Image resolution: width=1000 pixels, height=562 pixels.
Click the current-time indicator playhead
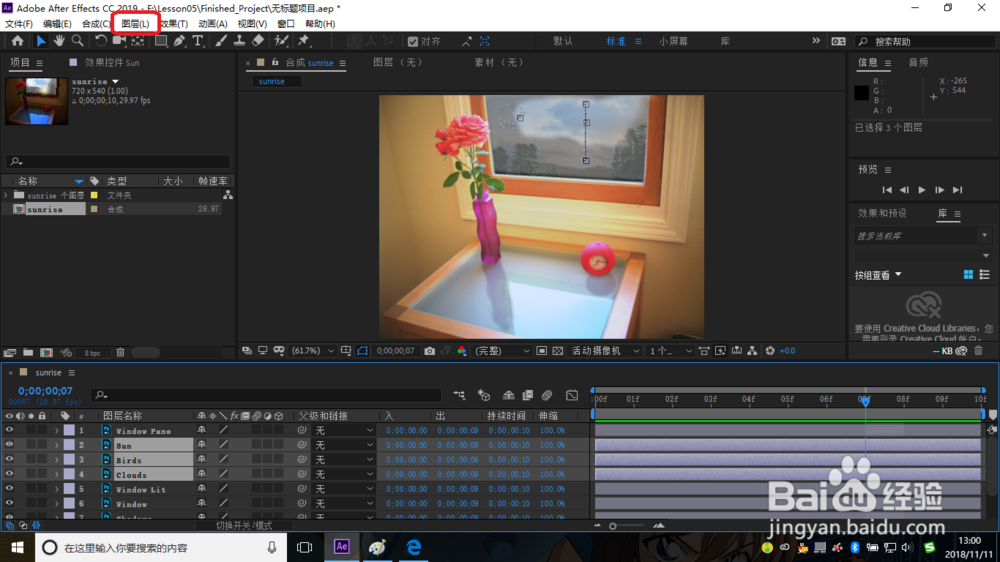click(865, 400)
